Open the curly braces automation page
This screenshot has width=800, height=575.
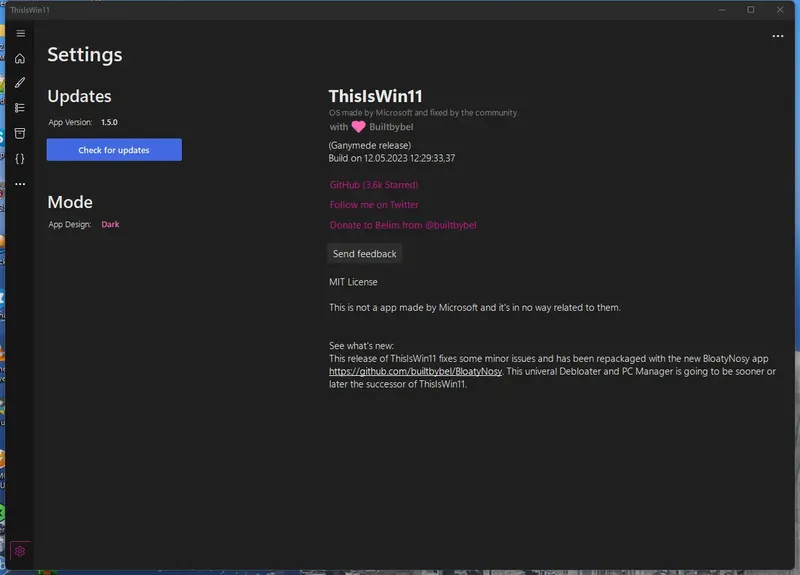pyautogui.click(x=20, y=159)
